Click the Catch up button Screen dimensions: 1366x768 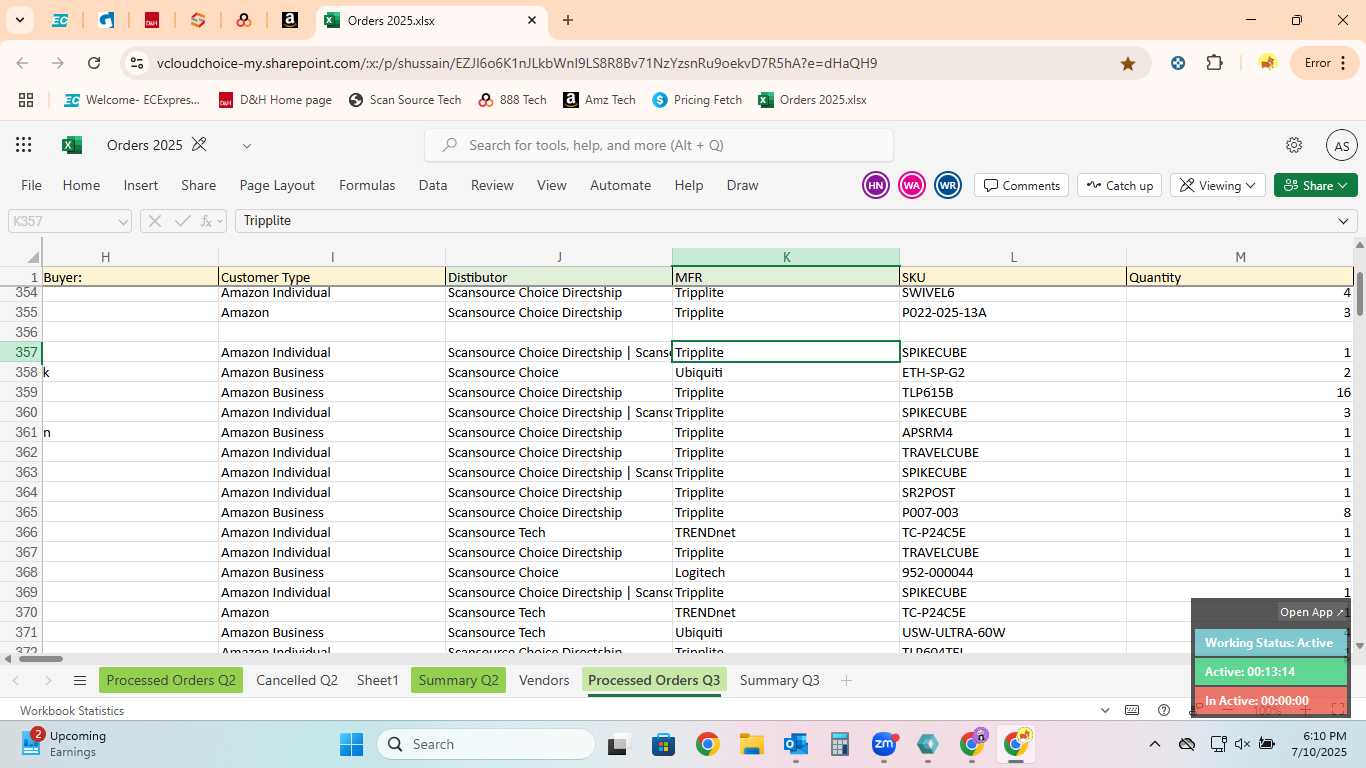pos(1119,185)
